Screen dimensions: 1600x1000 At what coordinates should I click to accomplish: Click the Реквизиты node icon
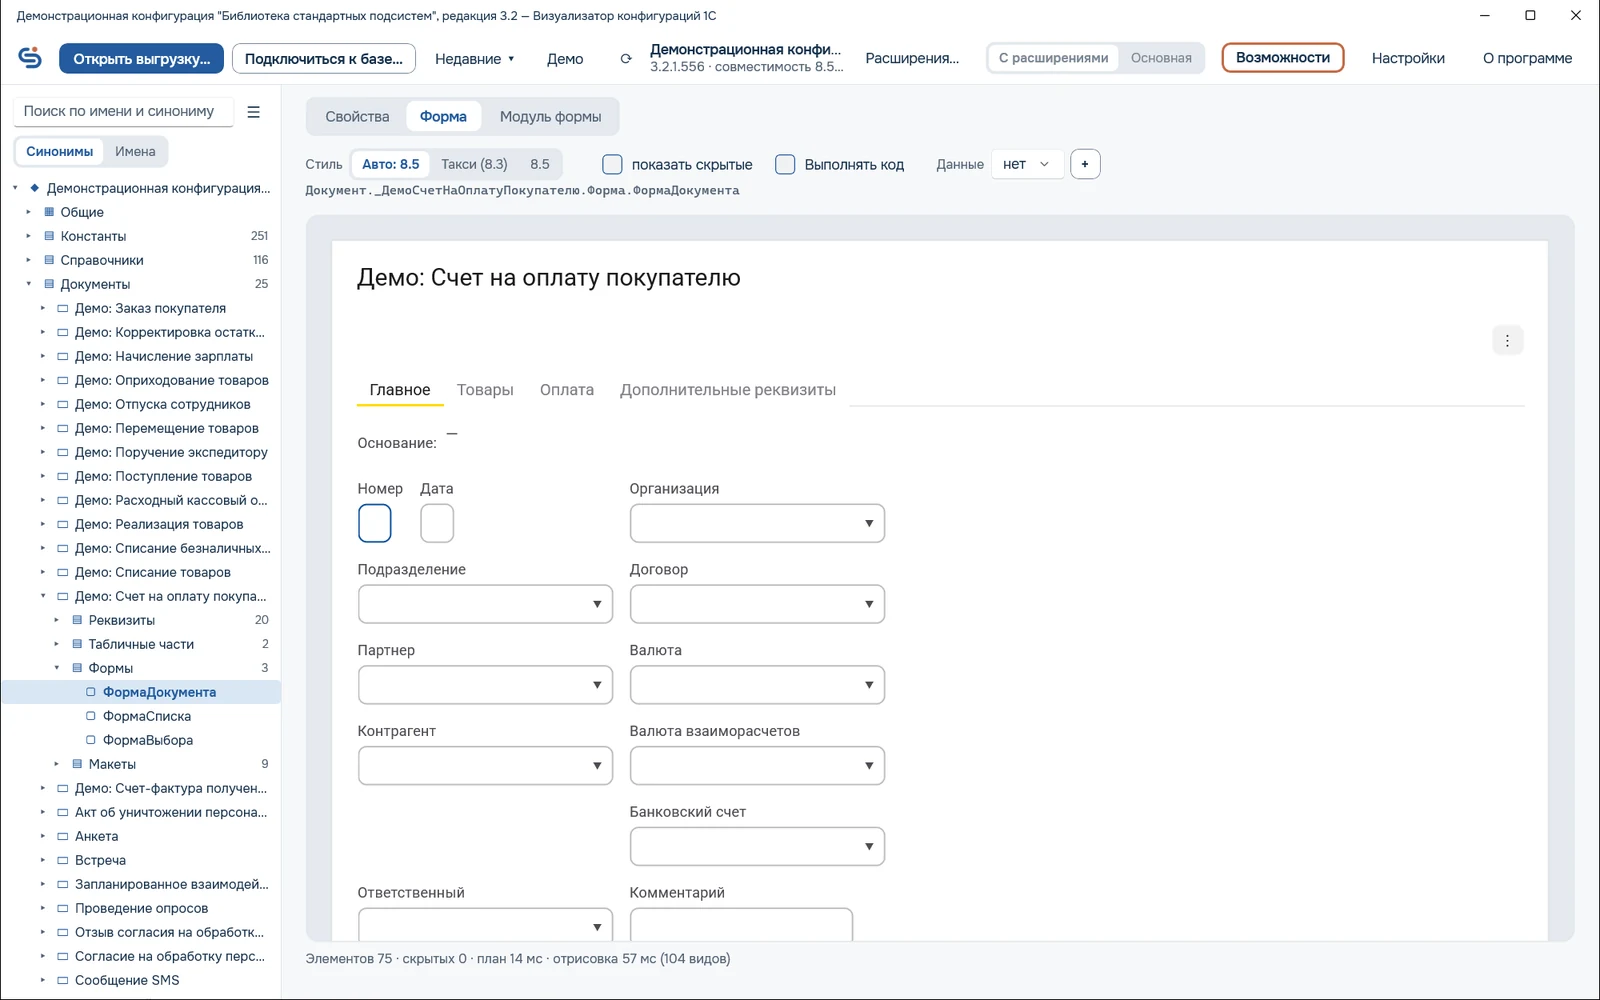click(77, 620)
